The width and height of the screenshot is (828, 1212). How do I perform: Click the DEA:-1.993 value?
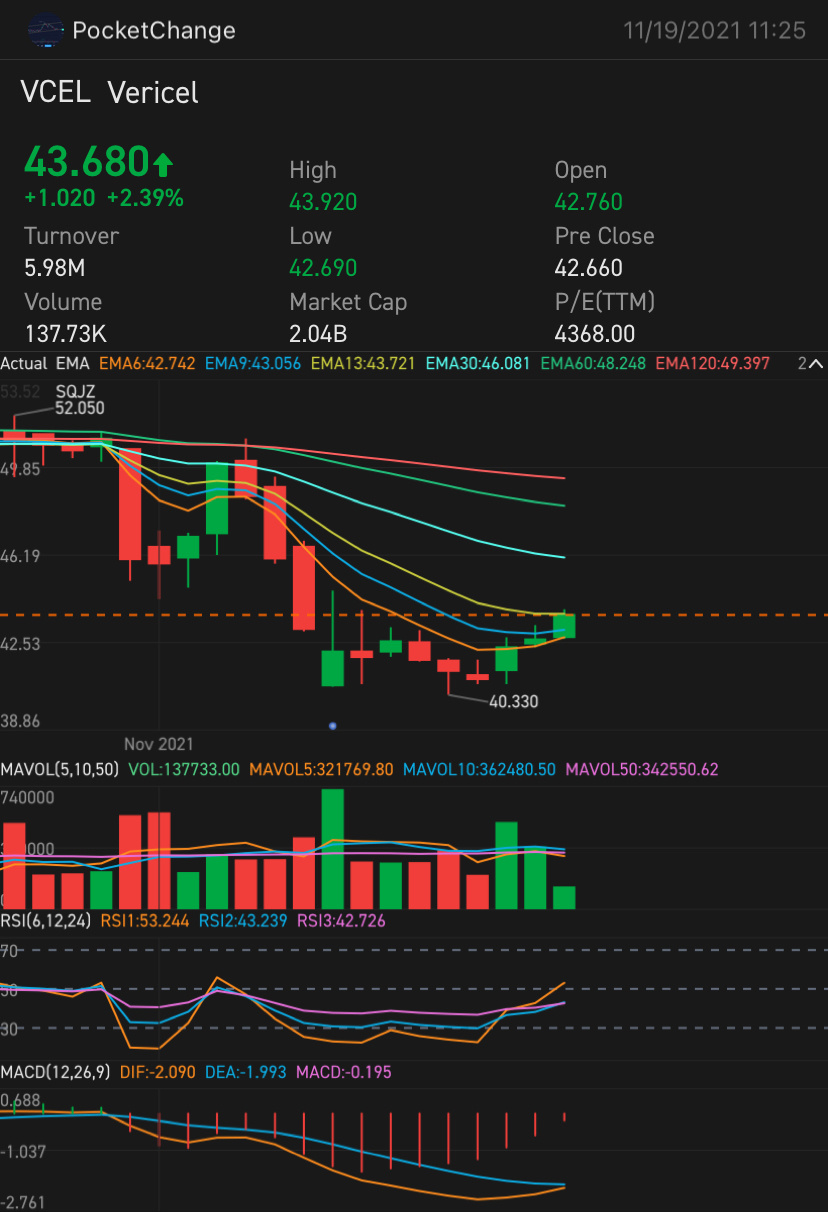246,1072
